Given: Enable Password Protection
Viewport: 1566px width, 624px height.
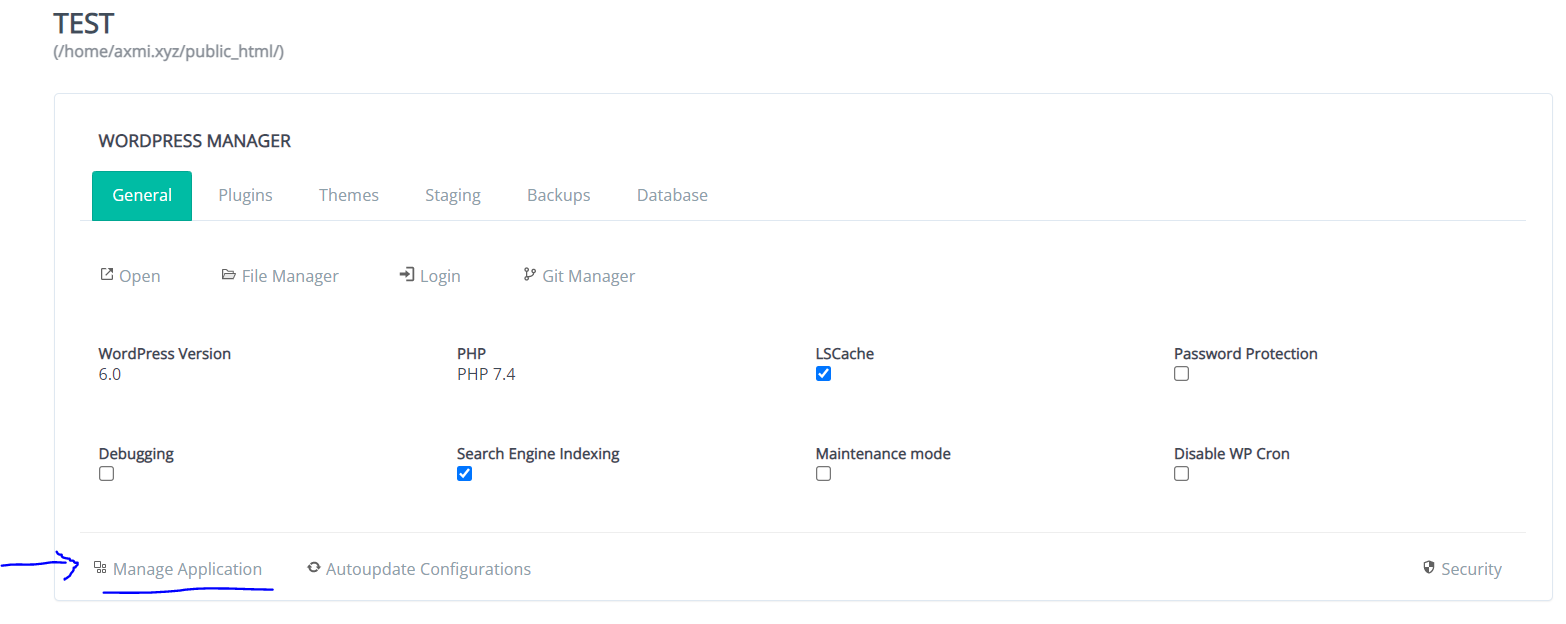Looking at the screenshot, I should [1181, 373].
